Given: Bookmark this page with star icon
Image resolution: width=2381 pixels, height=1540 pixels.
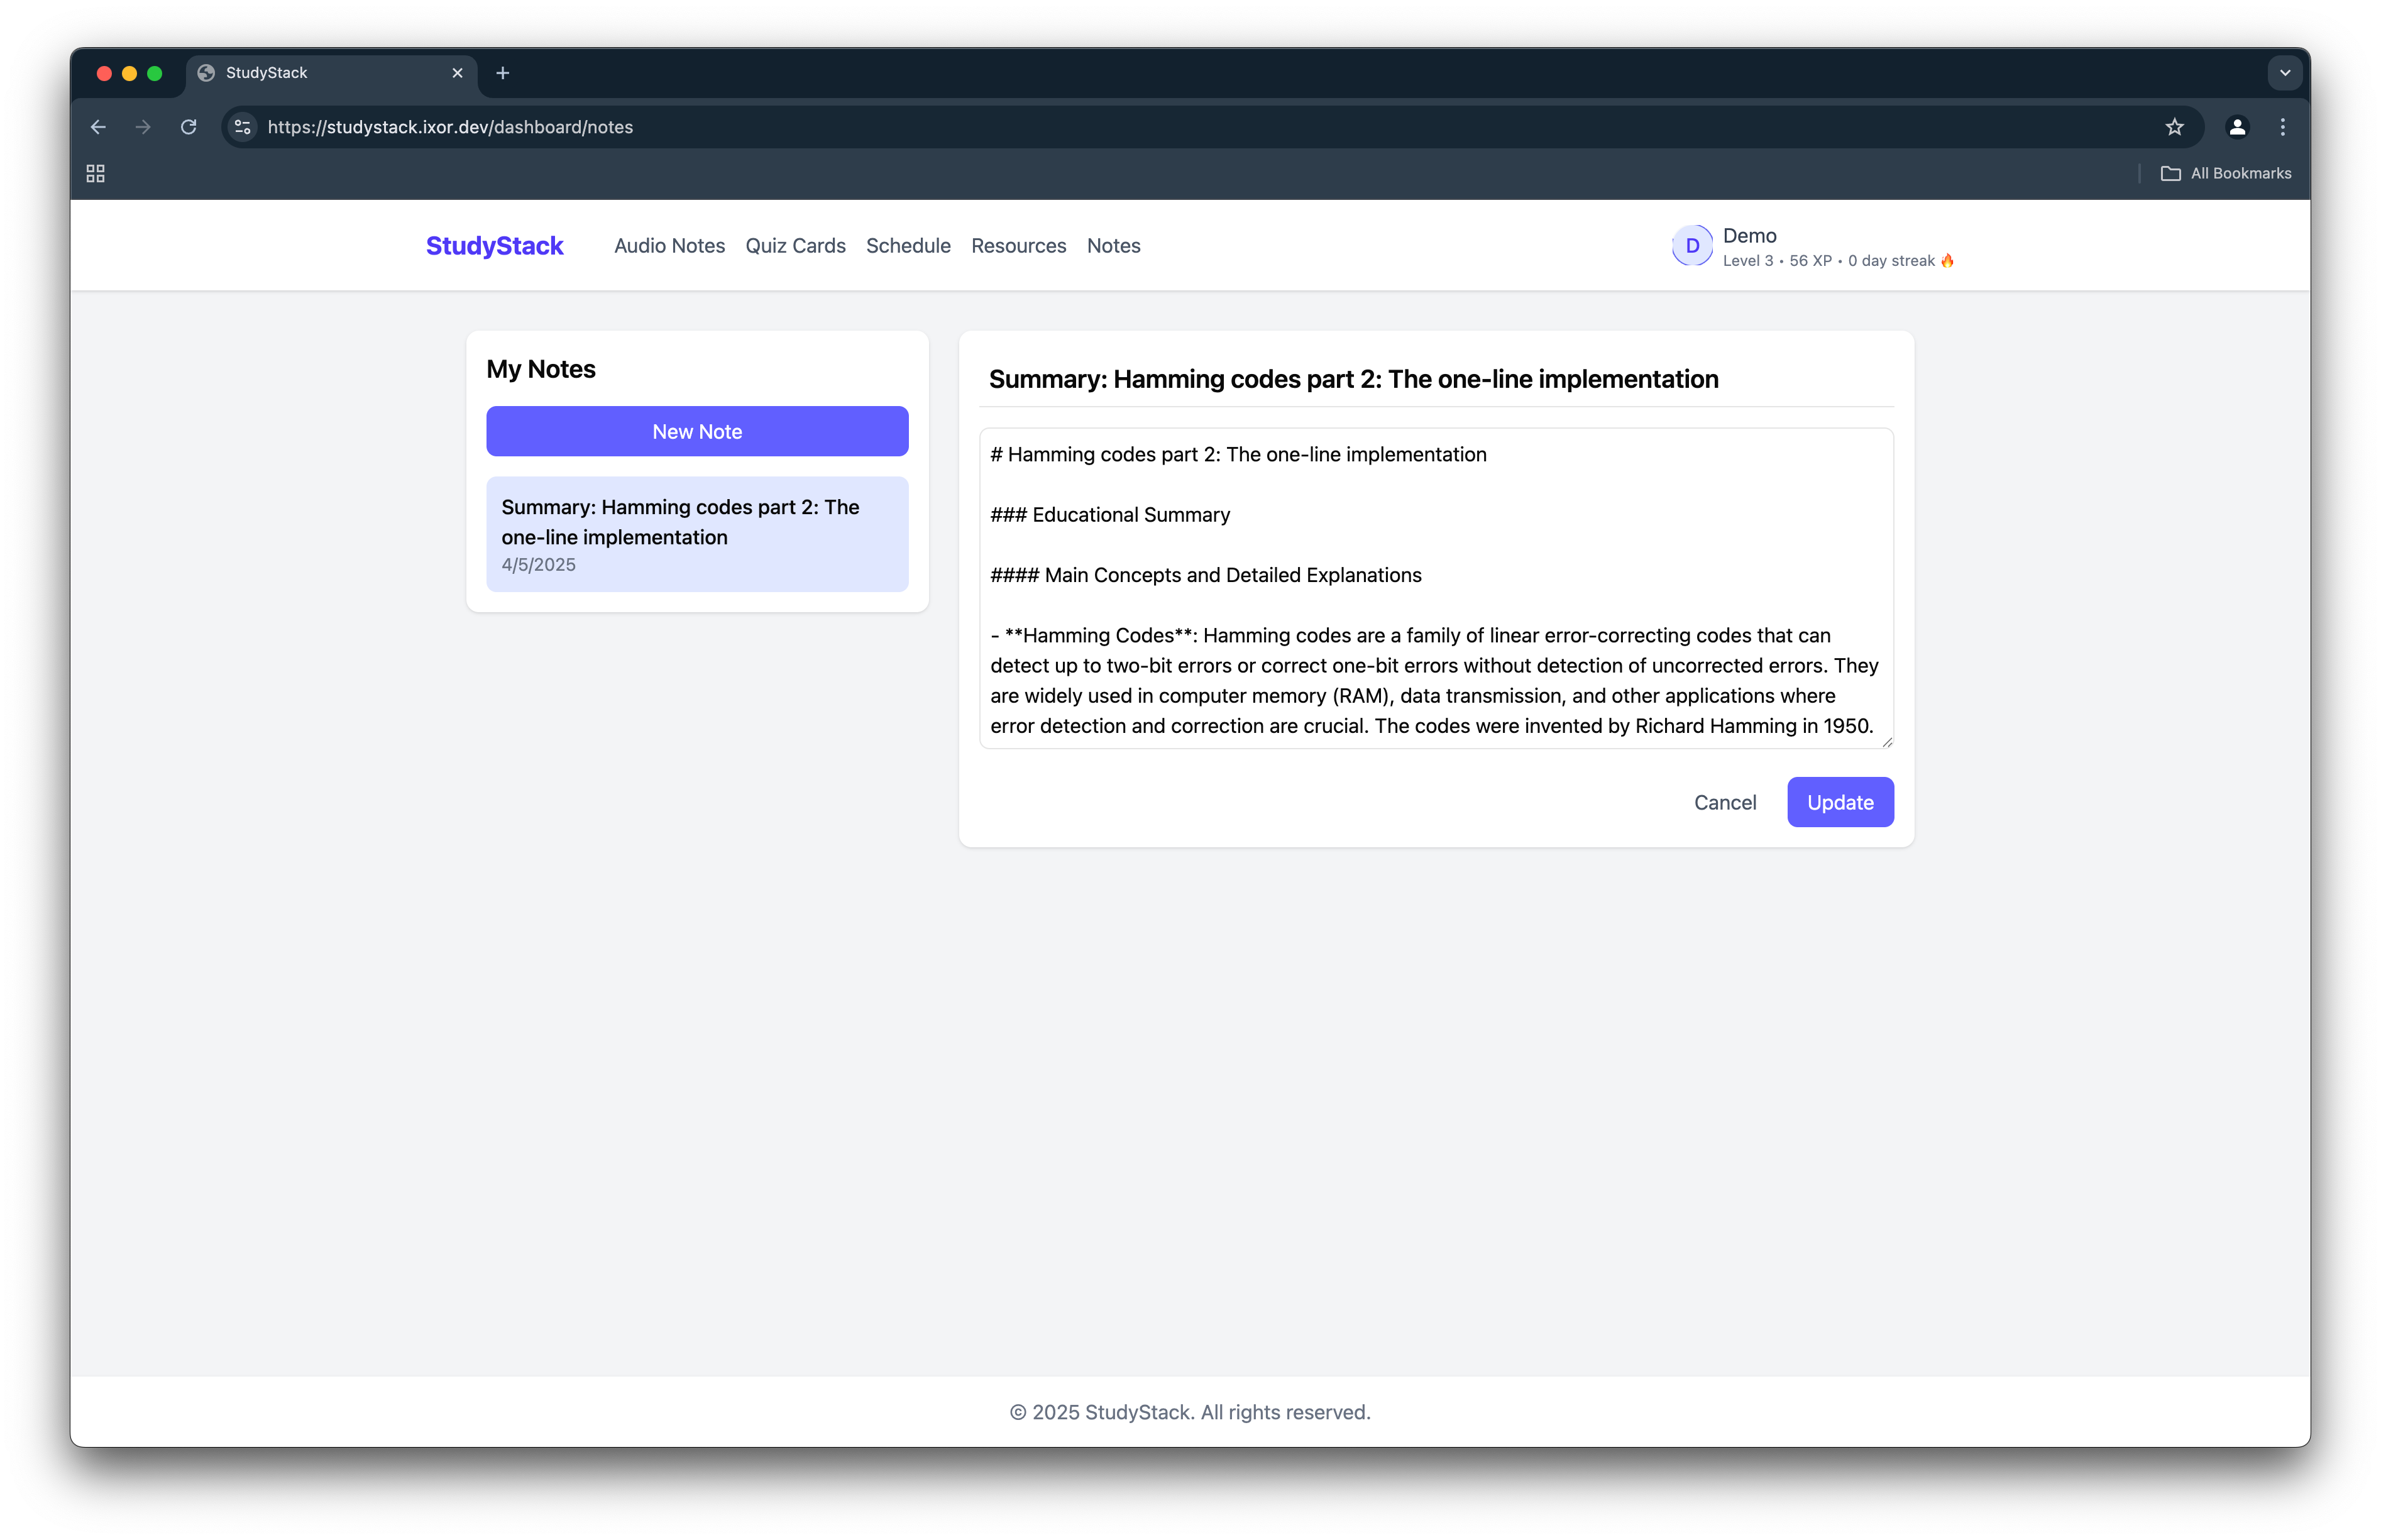Looking at the screenshot, I should [x=2174, y=127].
